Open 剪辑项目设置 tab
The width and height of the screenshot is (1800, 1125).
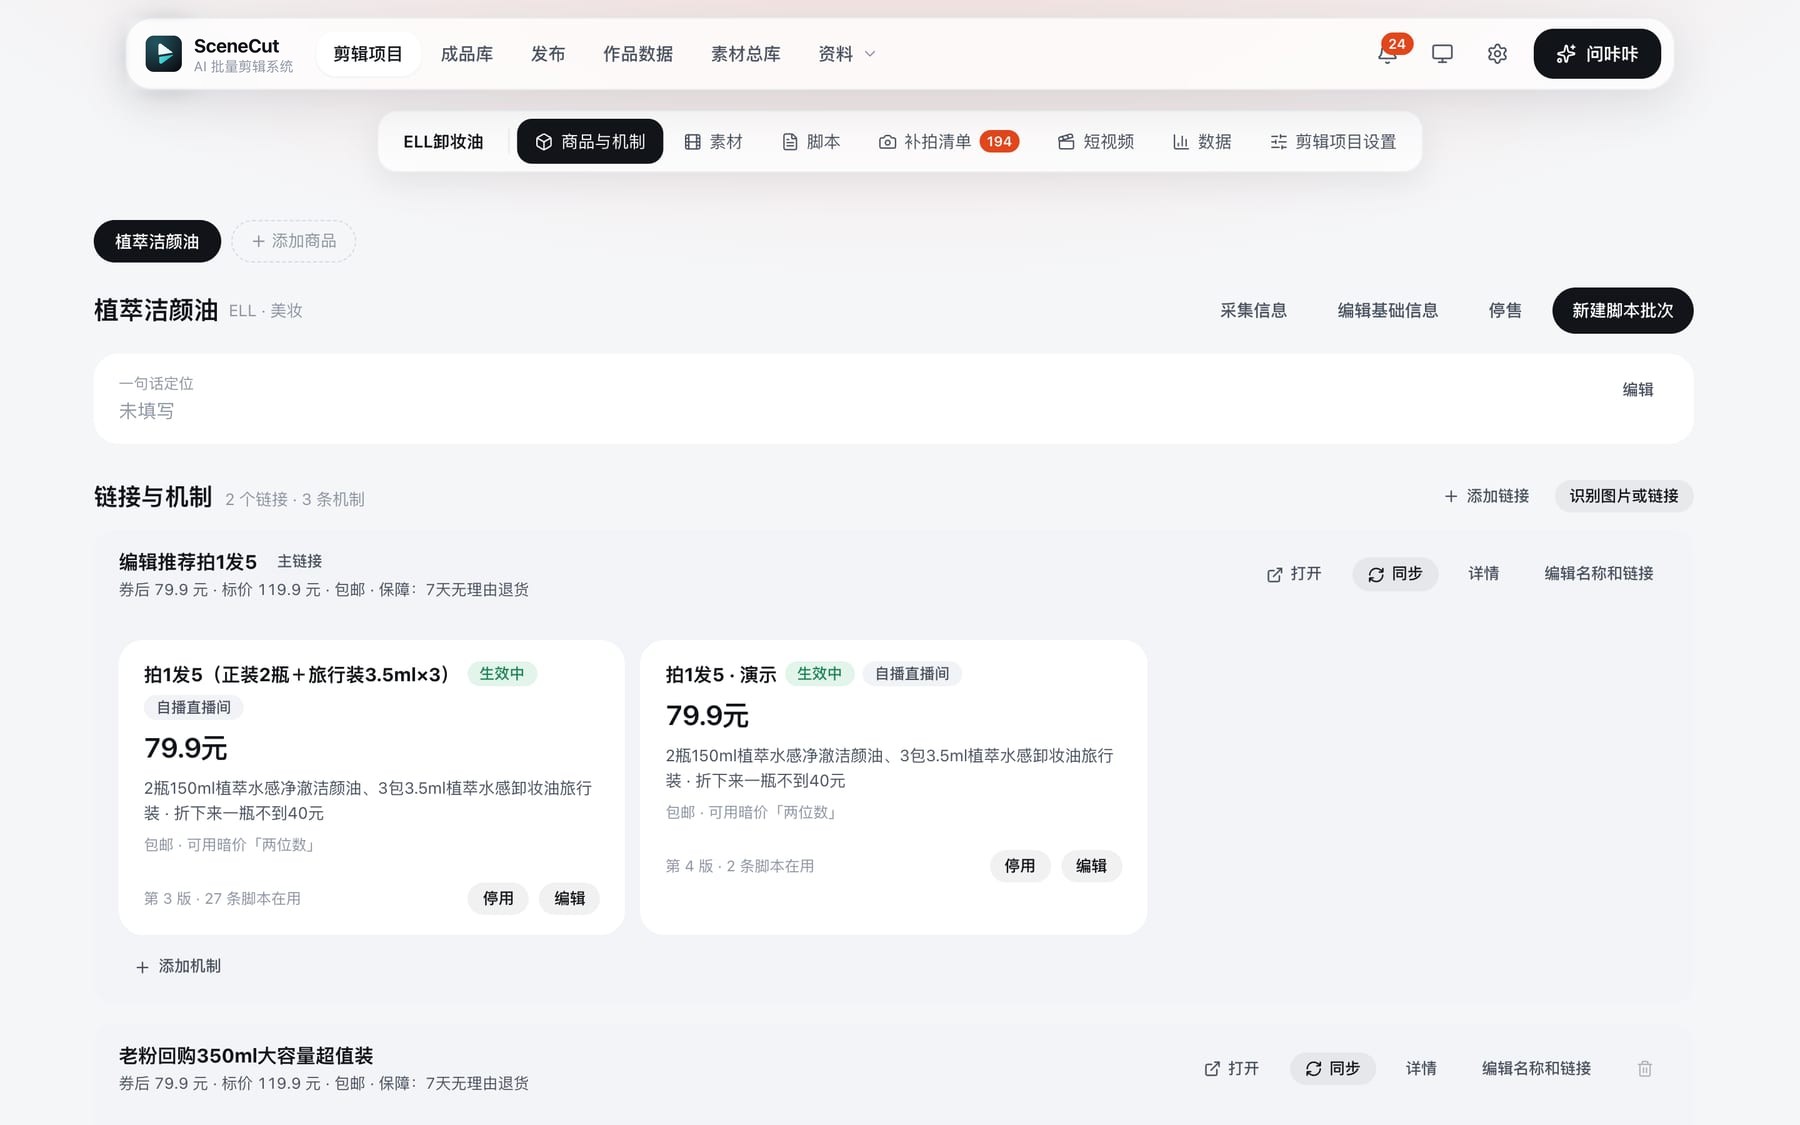pyautogui.click(x=1333, y=142)
